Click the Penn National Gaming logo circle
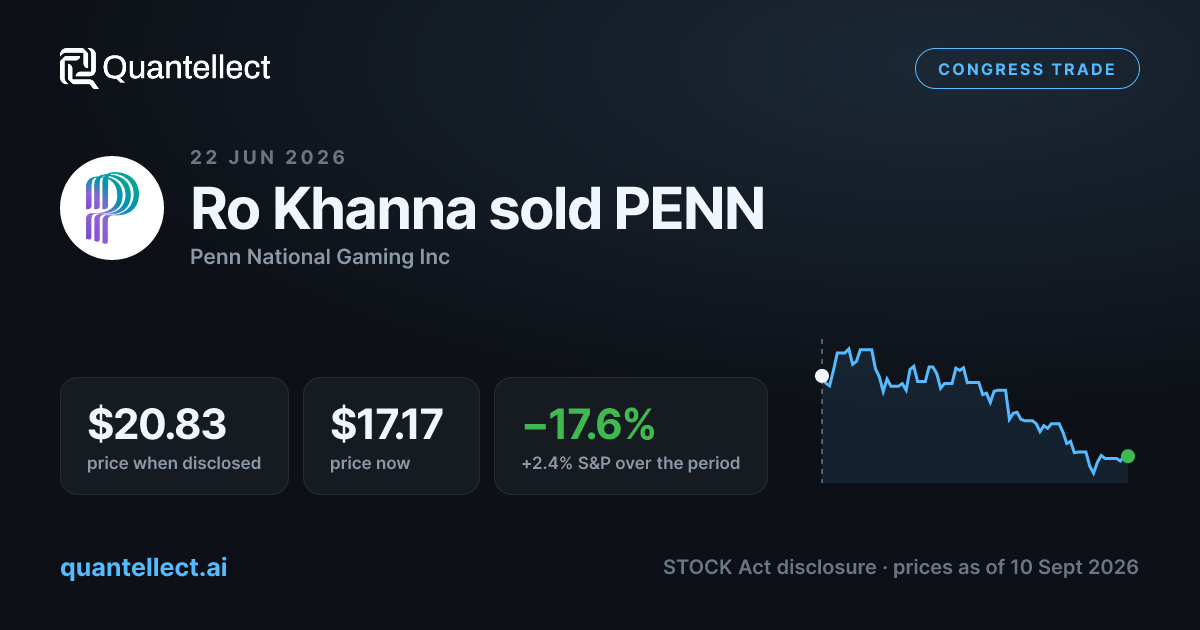 click(112, 208)
